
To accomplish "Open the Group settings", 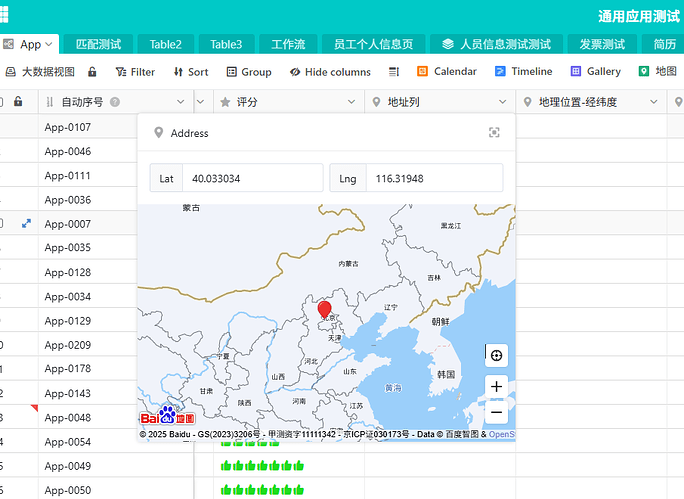I will [249, 72].
